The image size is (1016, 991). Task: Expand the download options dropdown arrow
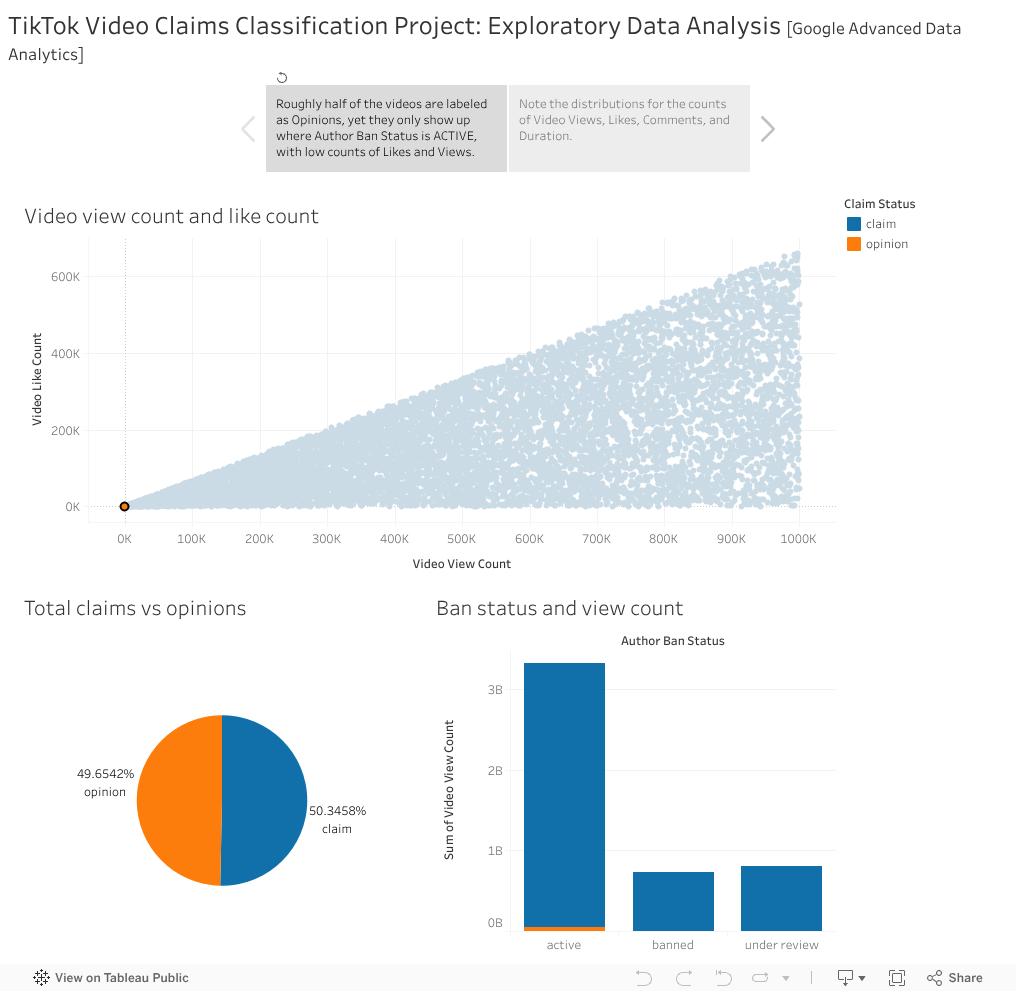coord(862,977)
